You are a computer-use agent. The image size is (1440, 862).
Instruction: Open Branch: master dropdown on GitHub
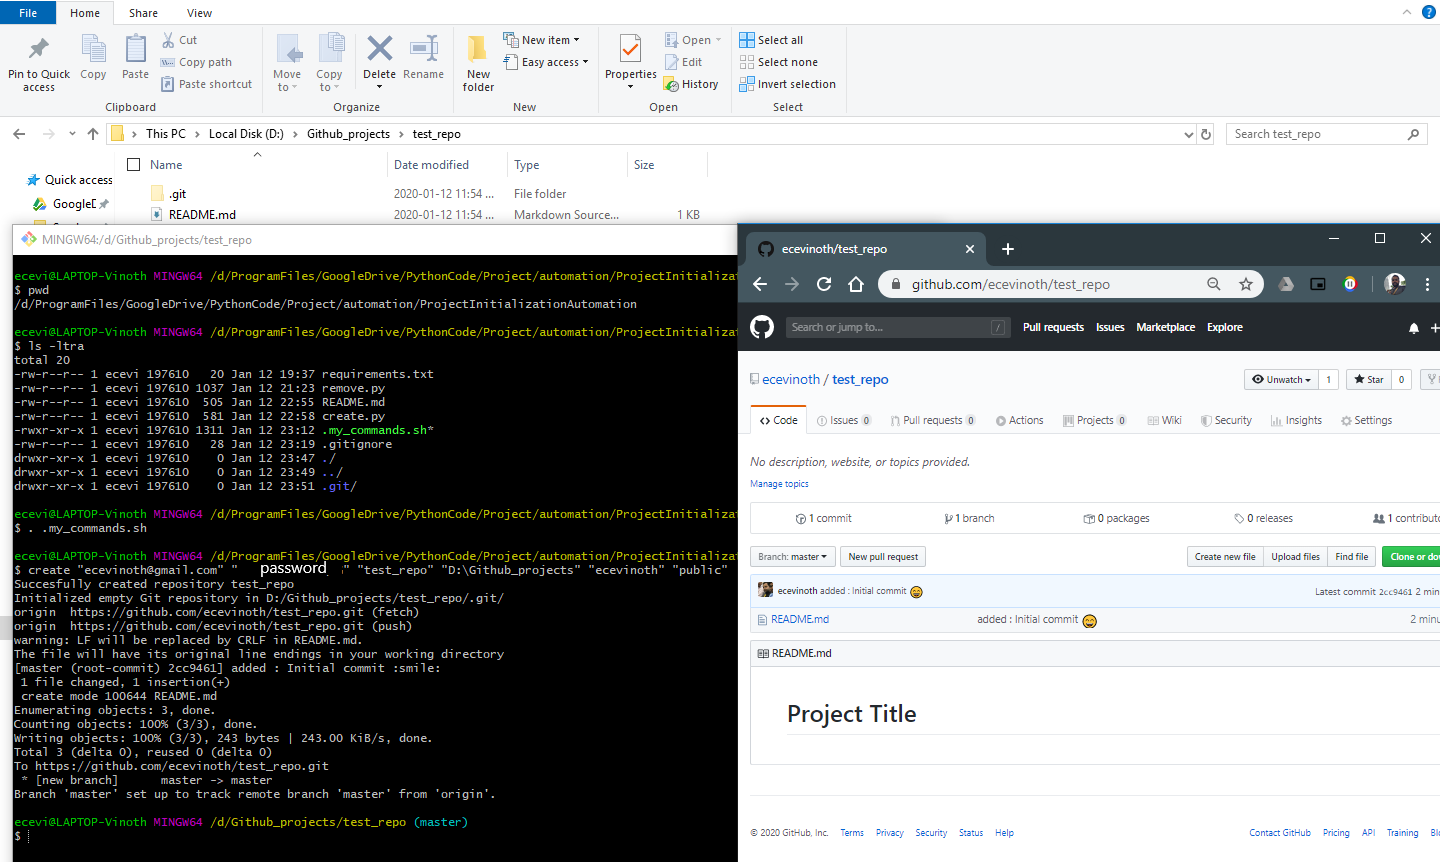[792, 557]
